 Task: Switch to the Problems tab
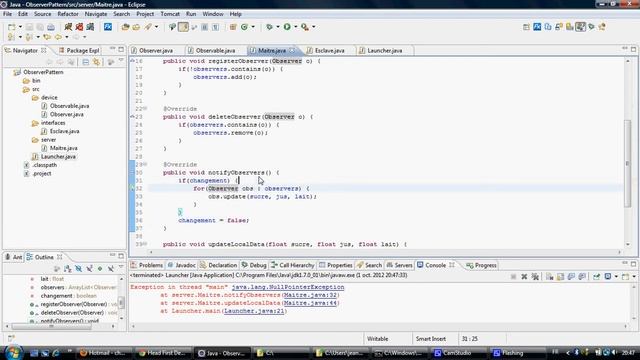(x=147, y=265)
